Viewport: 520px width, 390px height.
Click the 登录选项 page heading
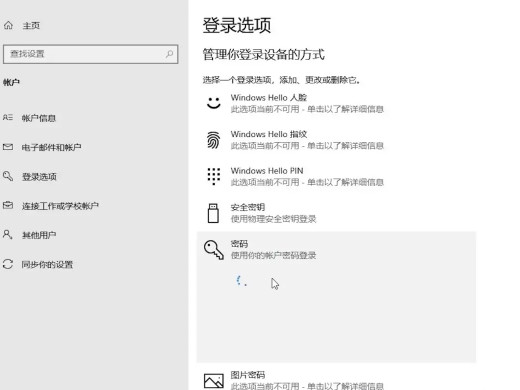coord(237,25)
